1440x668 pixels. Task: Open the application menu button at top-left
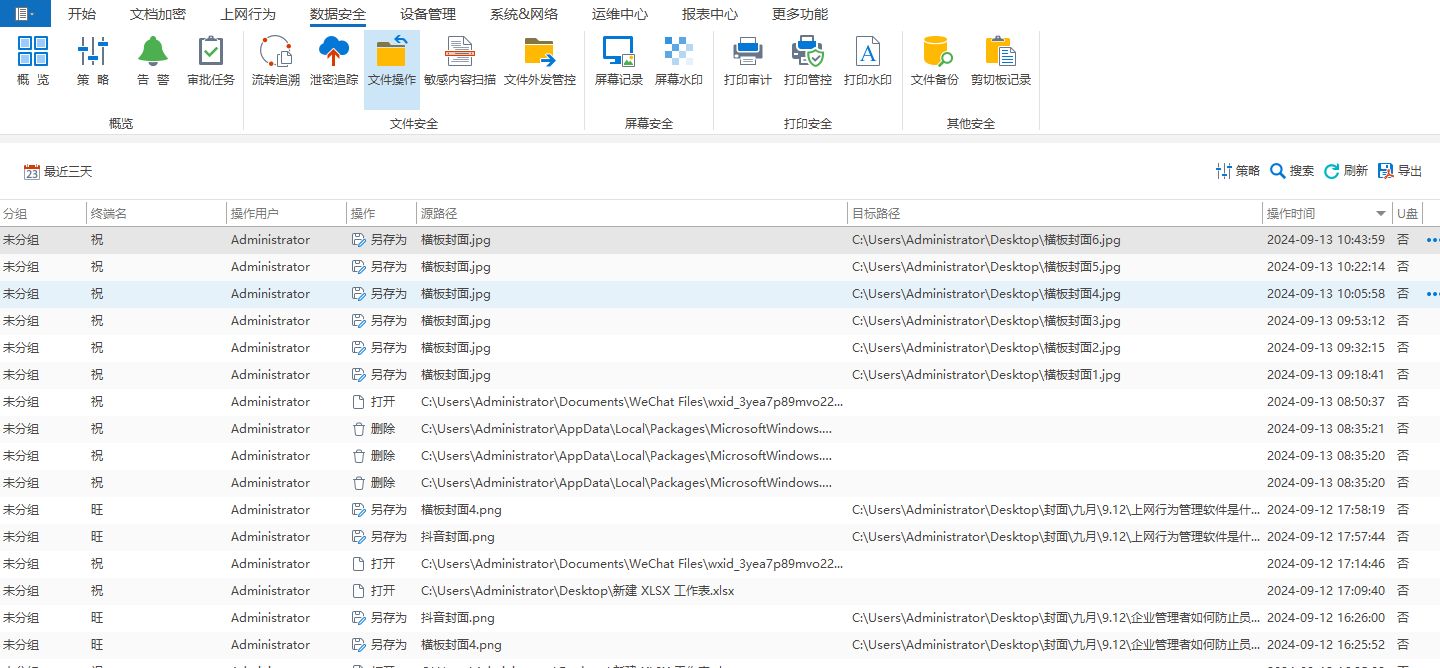tap(25, 13)
